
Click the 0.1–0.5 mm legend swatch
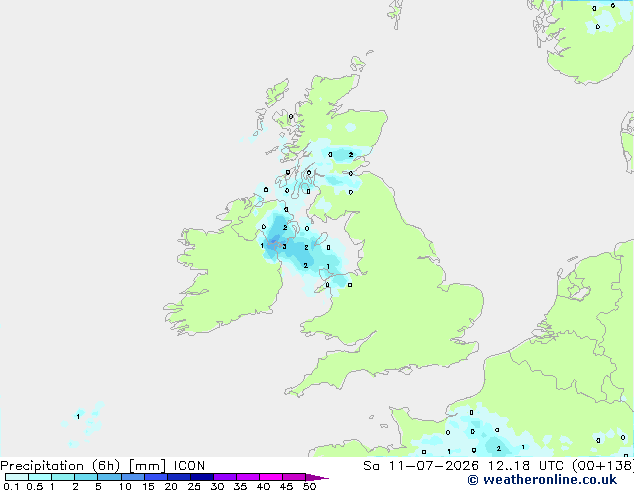pos(17,477)
